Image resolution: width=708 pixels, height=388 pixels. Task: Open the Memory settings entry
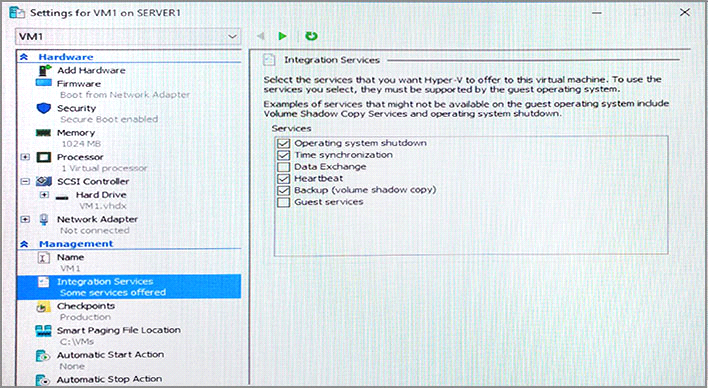76,133
